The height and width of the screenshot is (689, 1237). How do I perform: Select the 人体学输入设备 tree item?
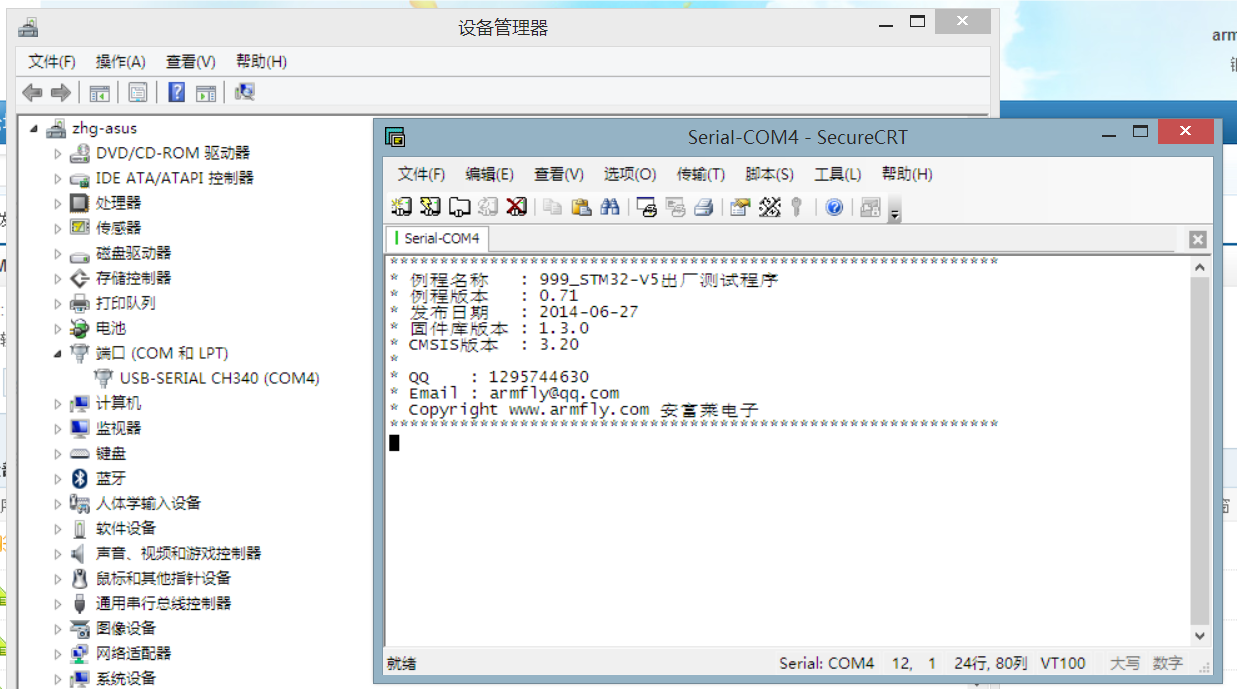click(135, 503)
